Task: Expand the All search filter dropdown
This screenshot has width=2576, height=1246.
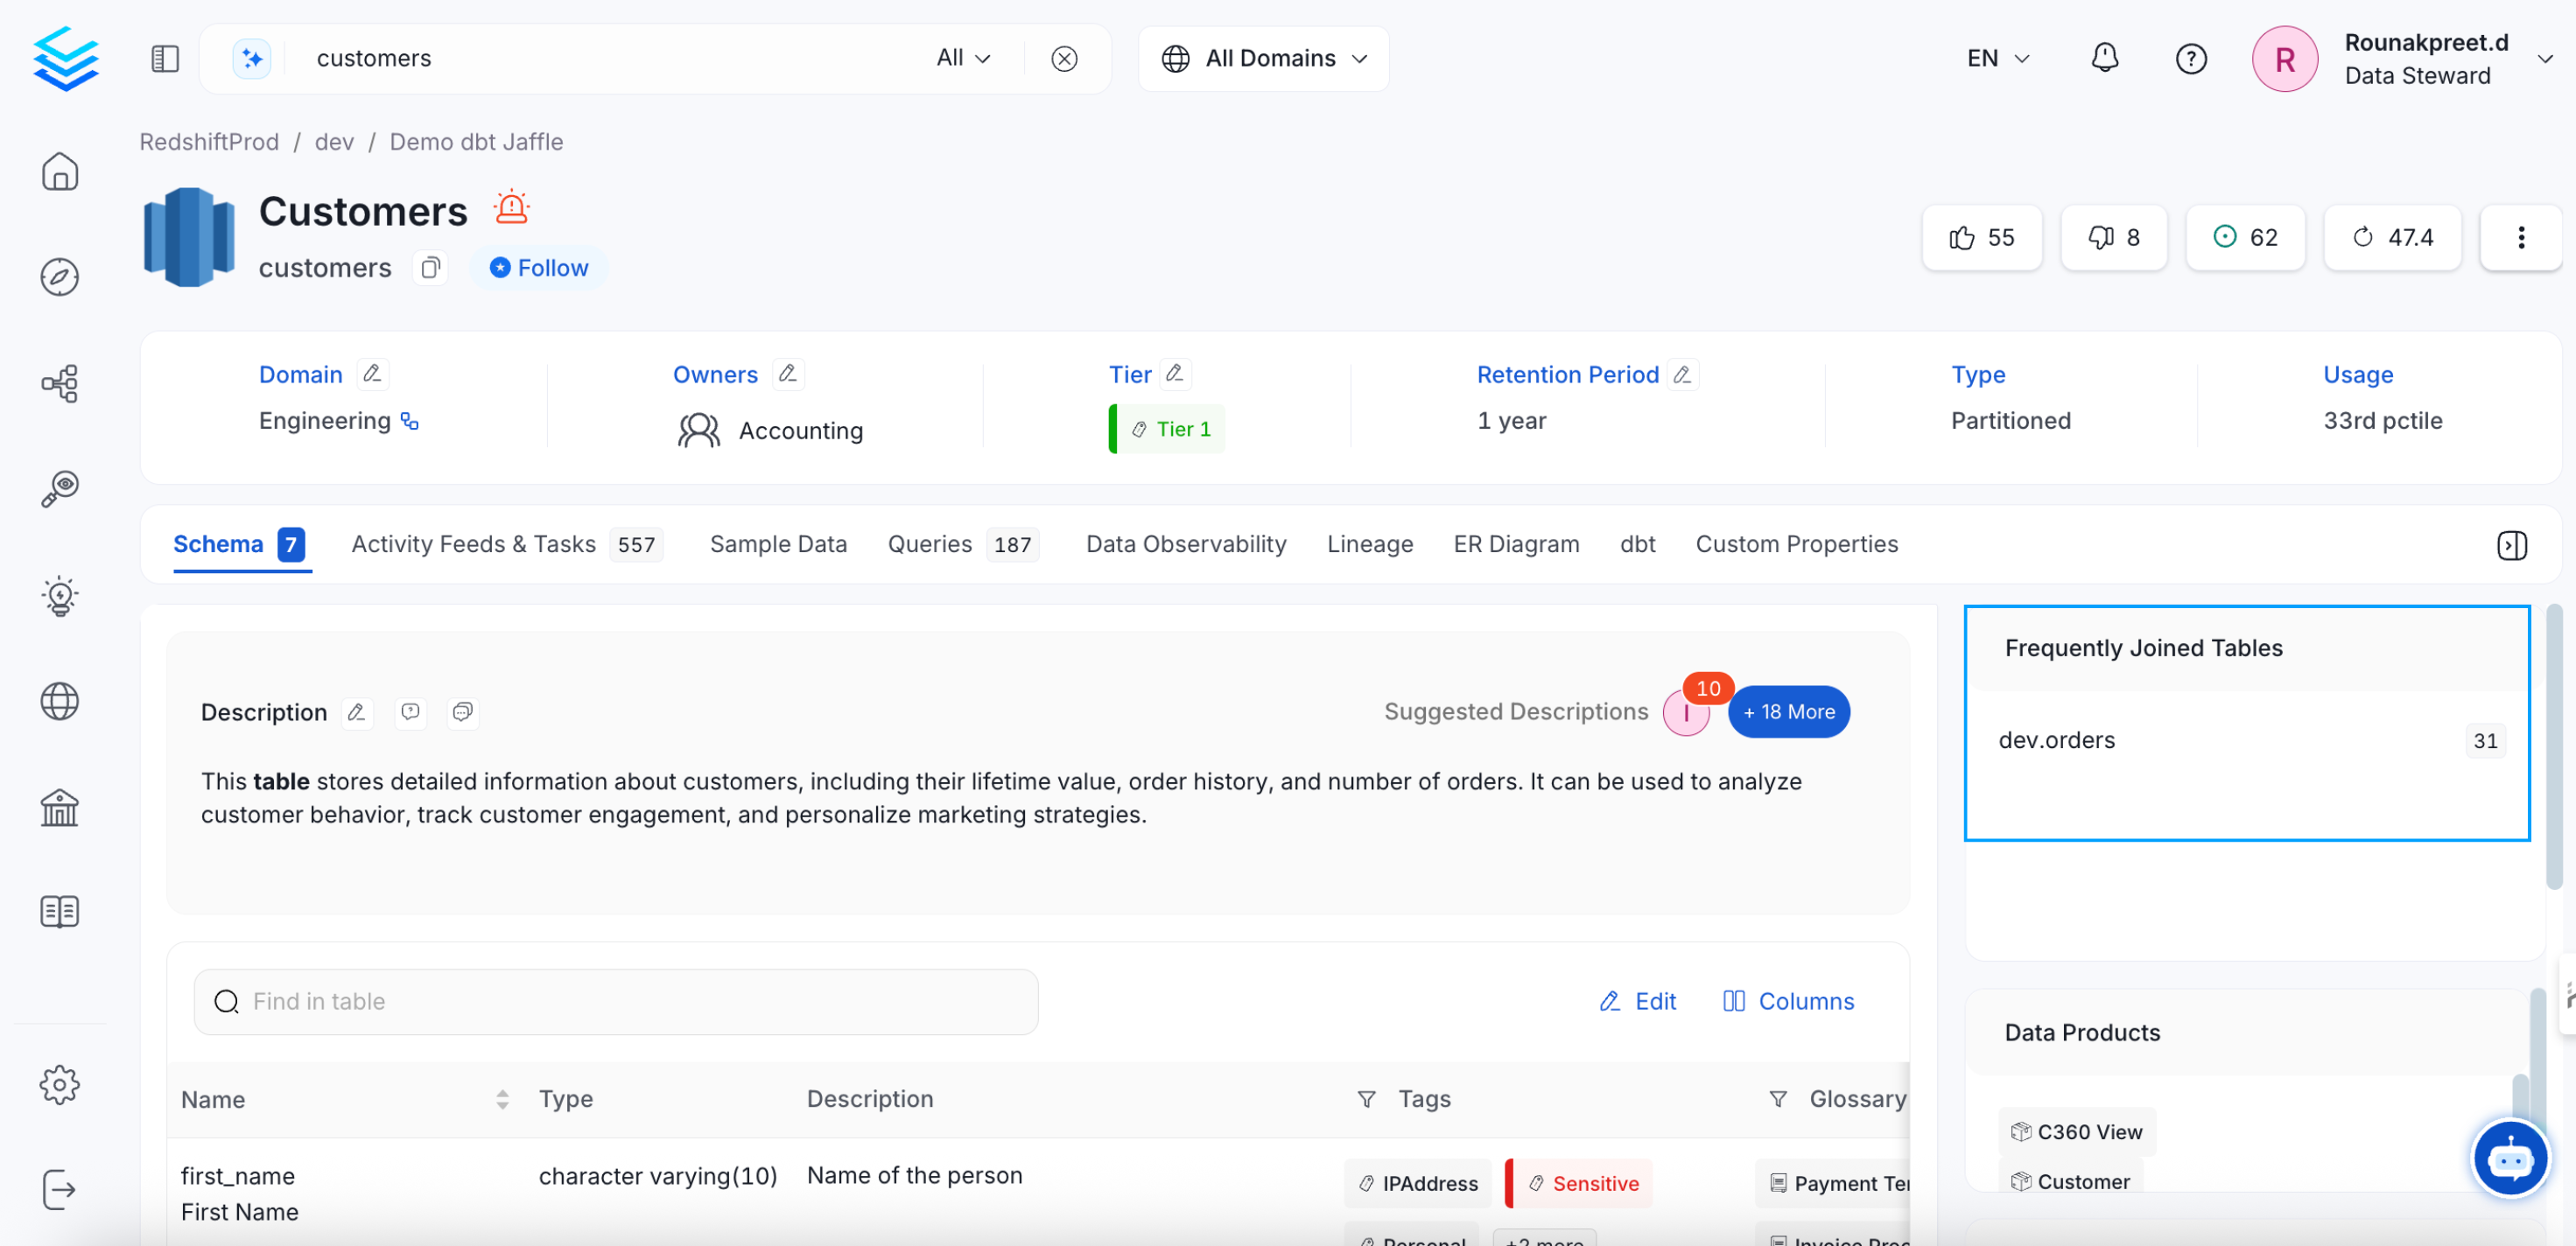Action: 963,58
